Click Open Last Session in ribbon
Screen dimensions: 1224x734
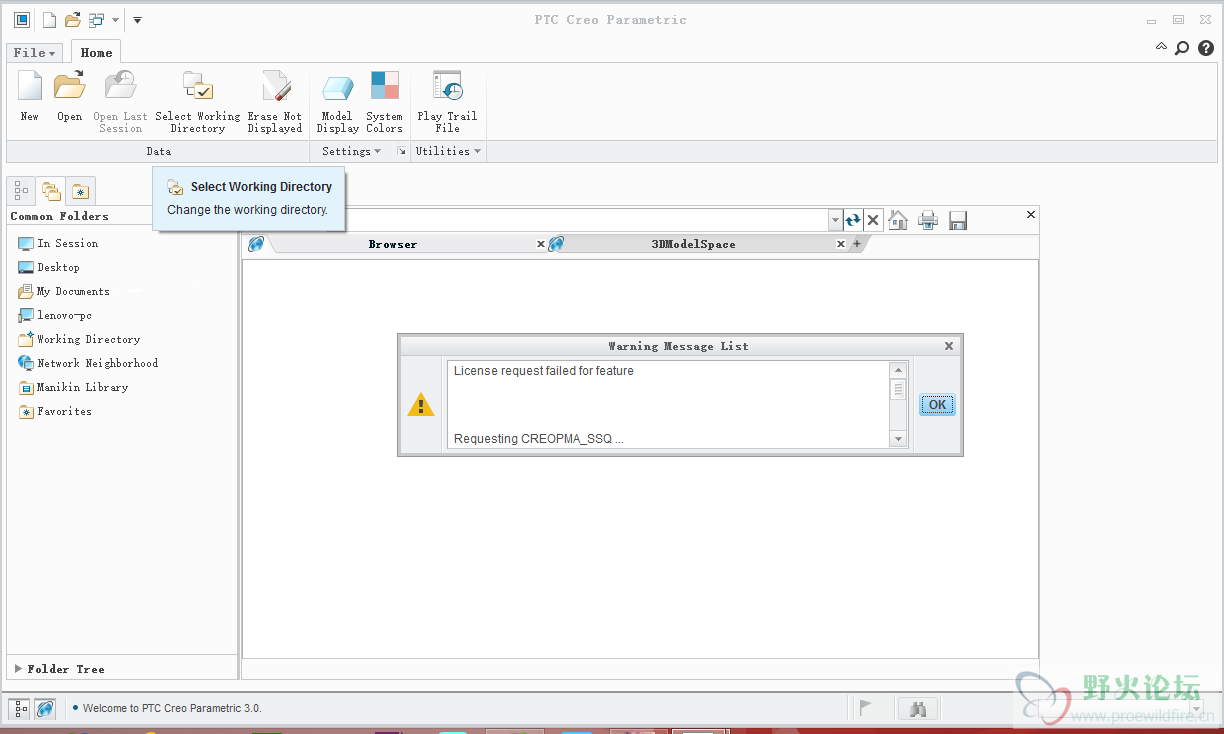(x=121, y=101)
